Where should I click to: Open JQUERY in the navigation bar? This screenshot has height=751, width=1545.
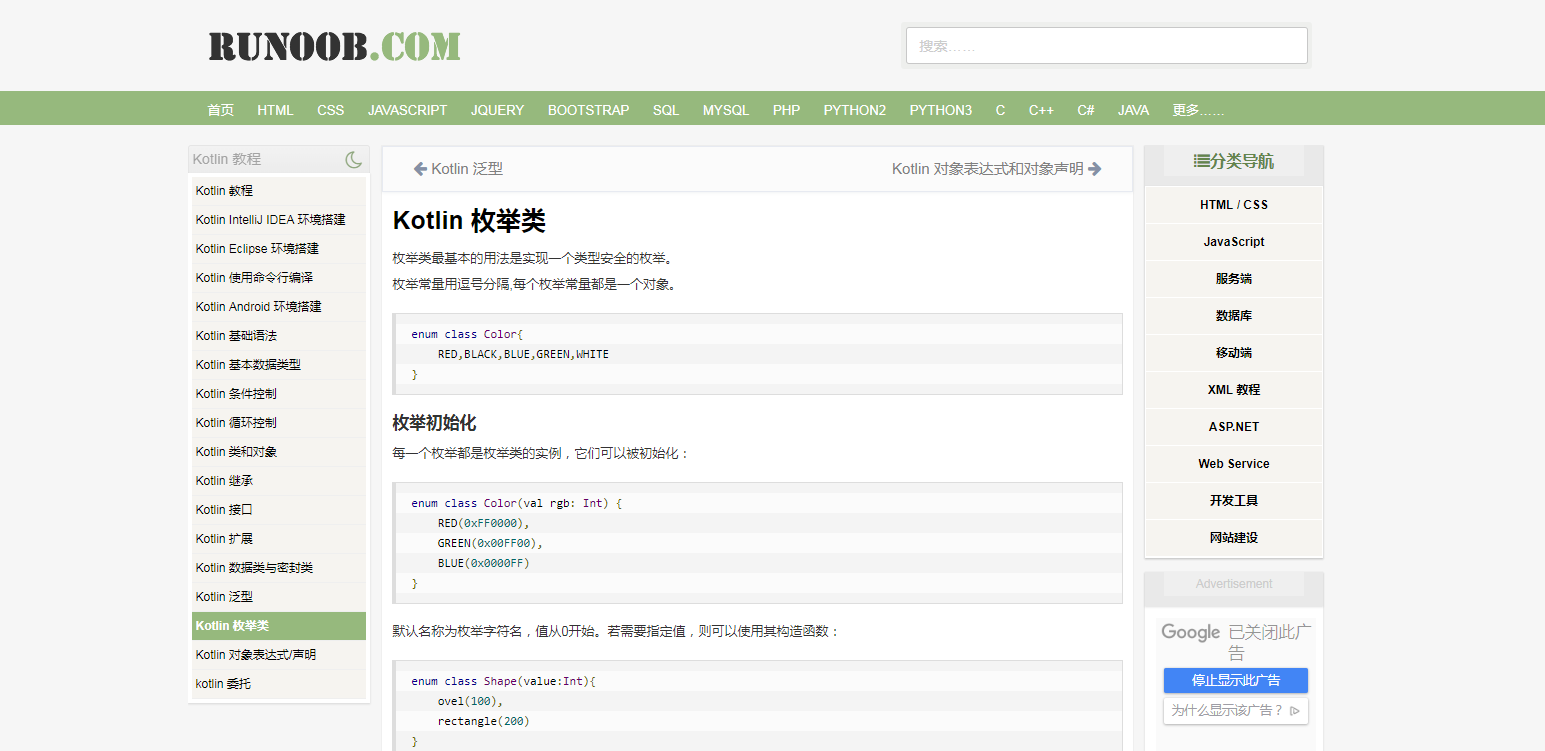497,110
